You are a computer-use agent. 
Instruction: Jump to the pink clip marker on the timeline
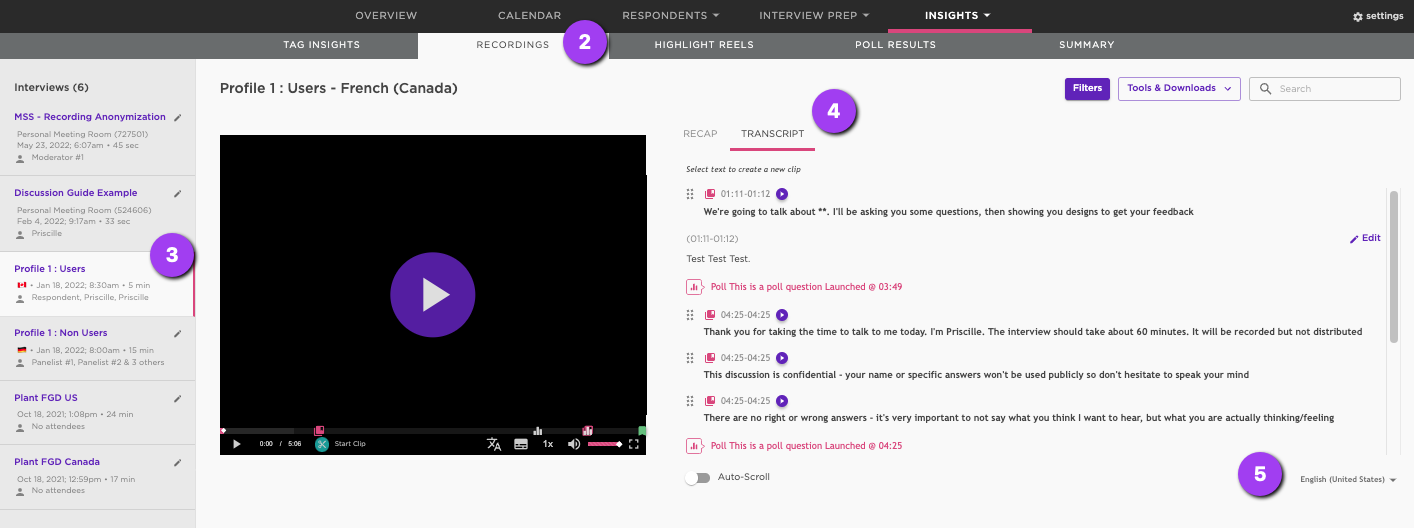(x=319, y=431)
